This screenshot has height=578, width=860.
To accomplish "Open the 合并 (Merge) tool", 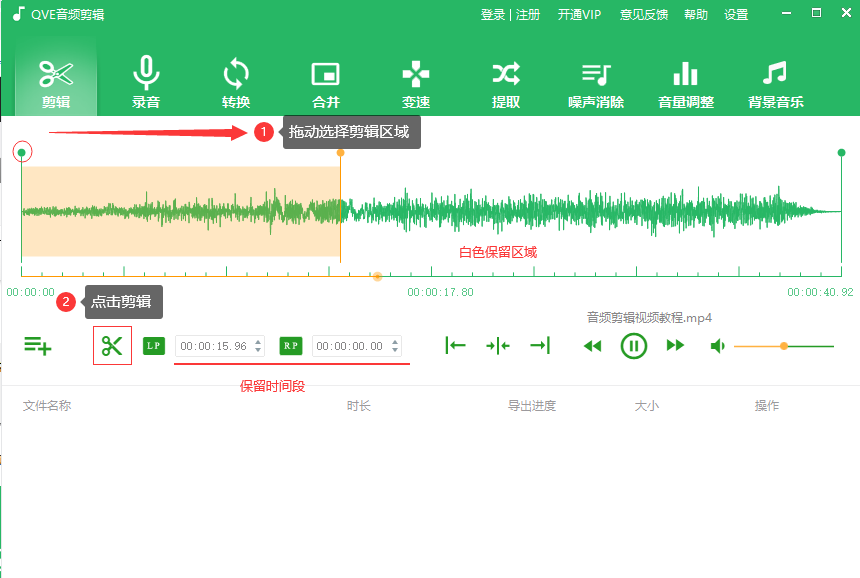I will coord(324,80).
